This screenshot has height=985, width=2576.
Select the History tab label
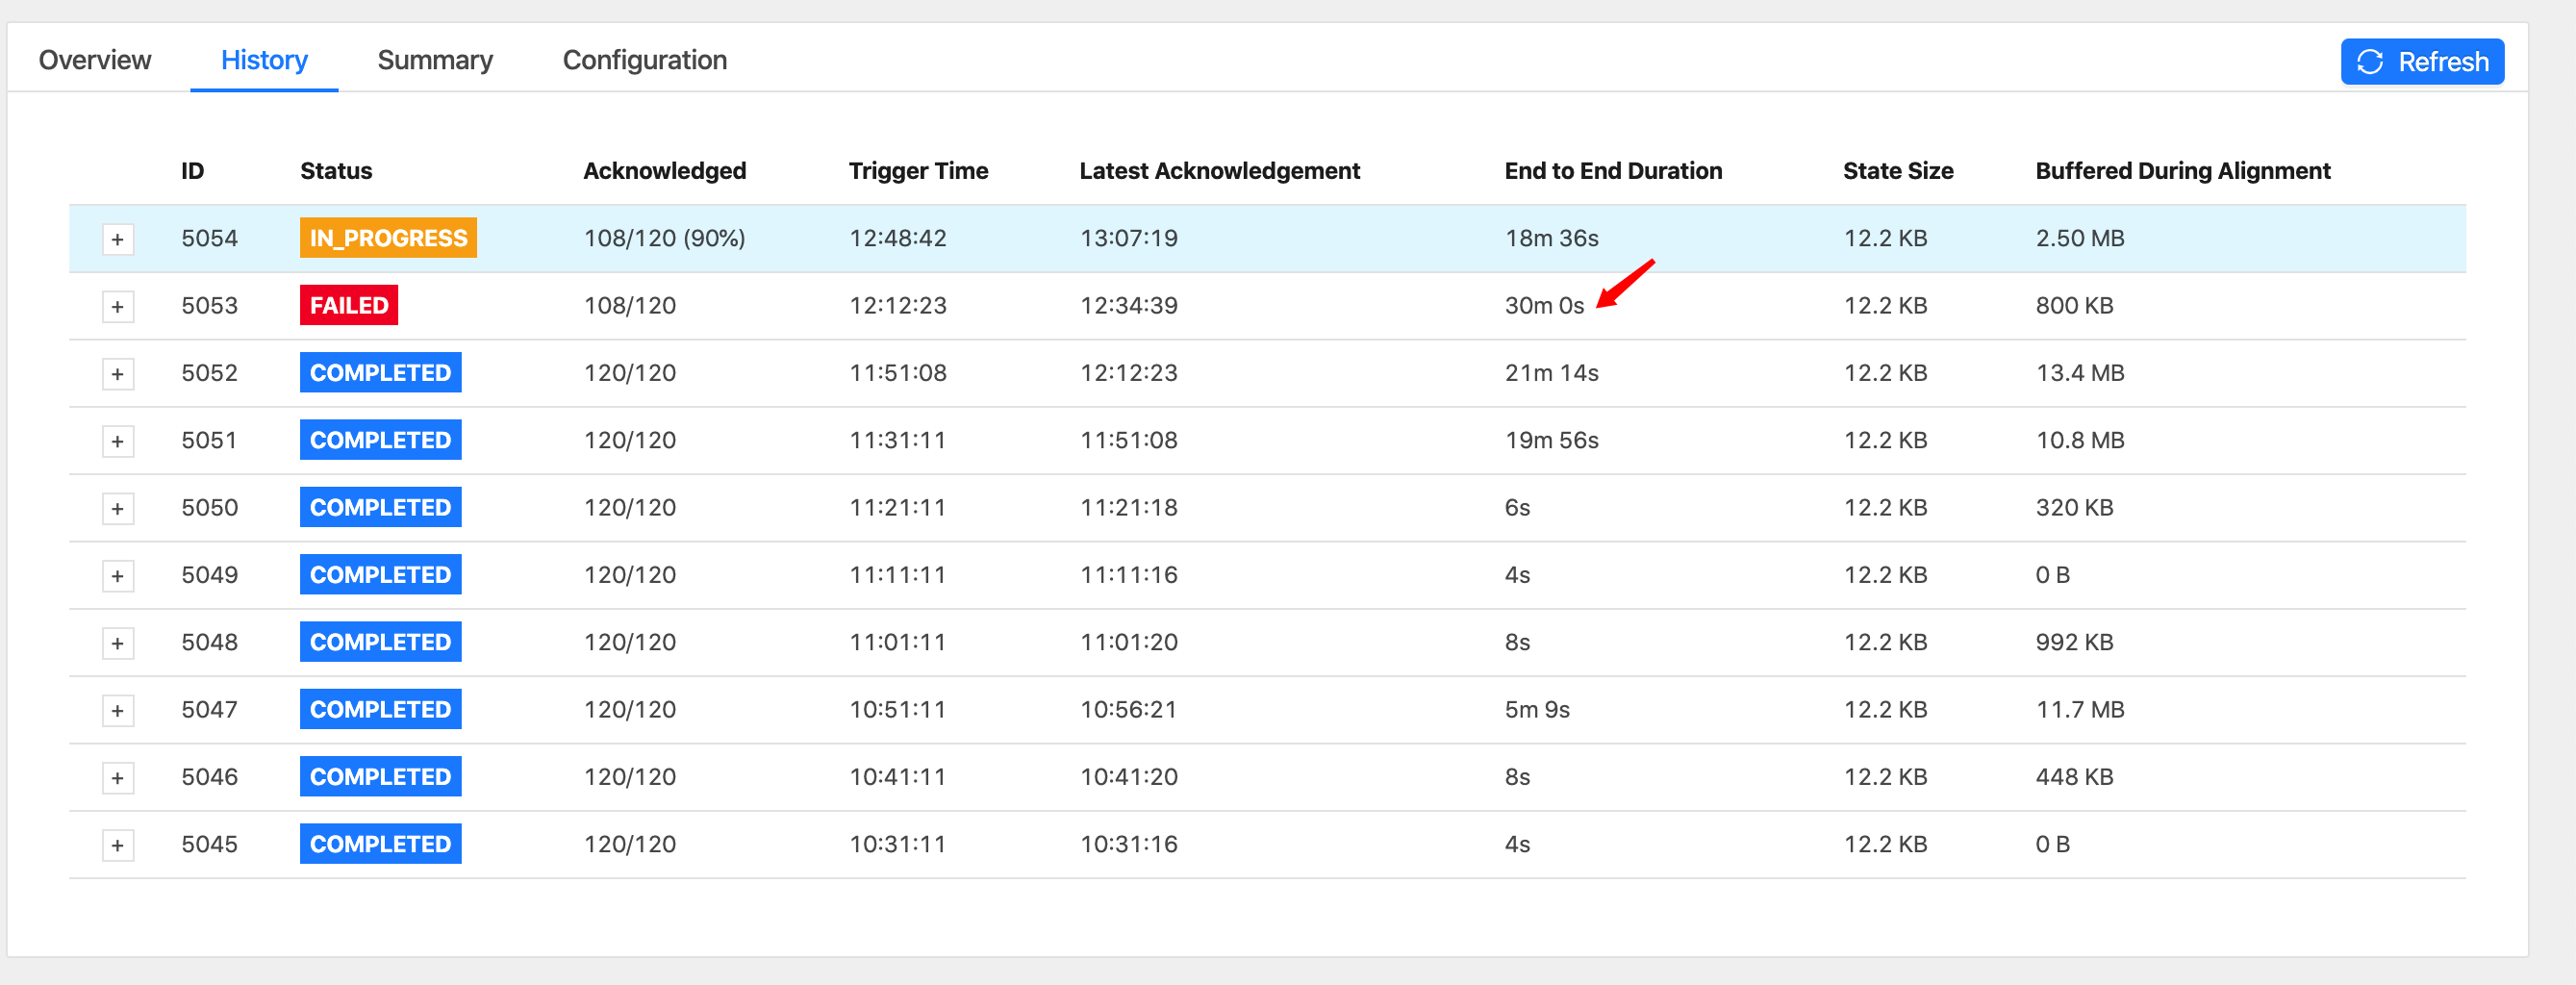tap(263, 60)
